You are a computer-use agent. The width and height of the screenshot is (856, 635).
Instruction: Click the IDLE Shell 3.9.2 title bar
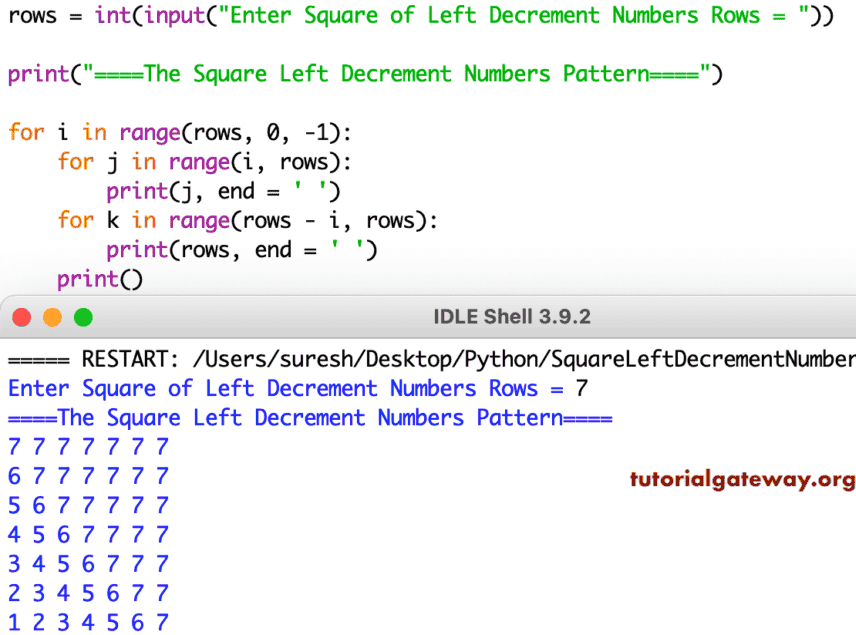coord(512,317)
